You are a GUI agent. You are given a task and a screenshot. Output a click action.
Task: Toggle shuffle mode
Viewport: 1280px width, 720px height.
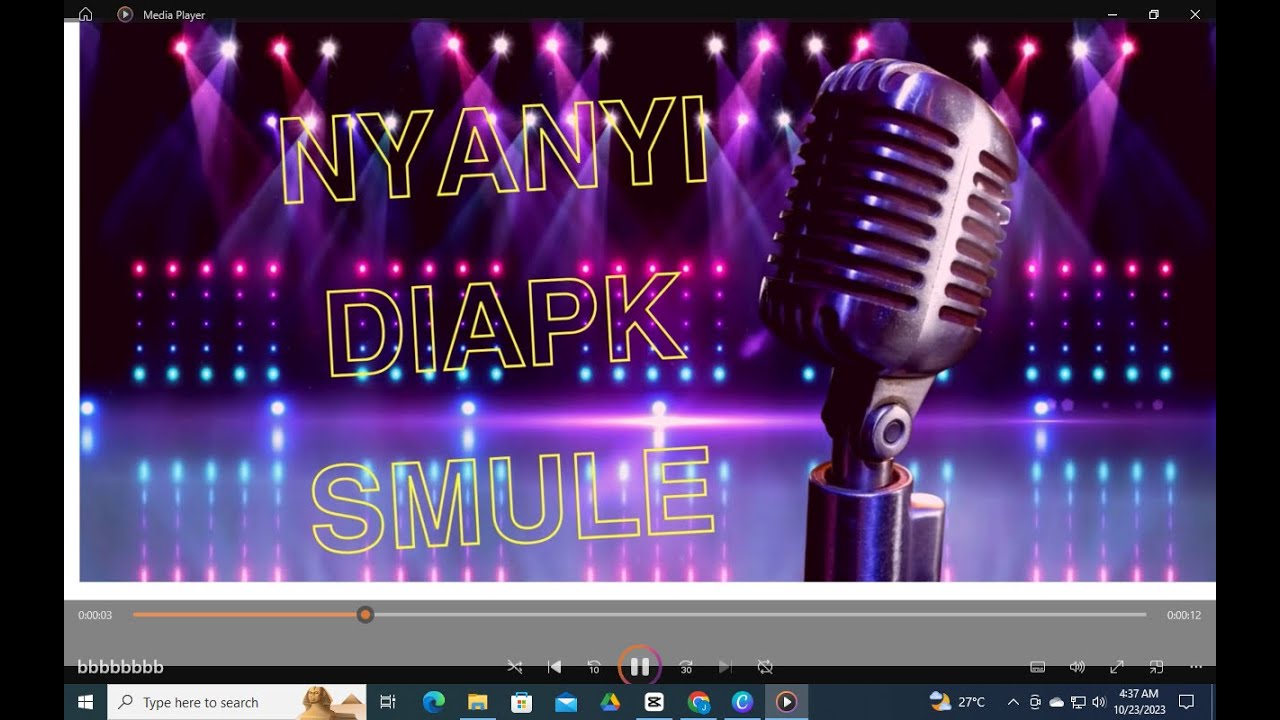[x=515, y=666]
